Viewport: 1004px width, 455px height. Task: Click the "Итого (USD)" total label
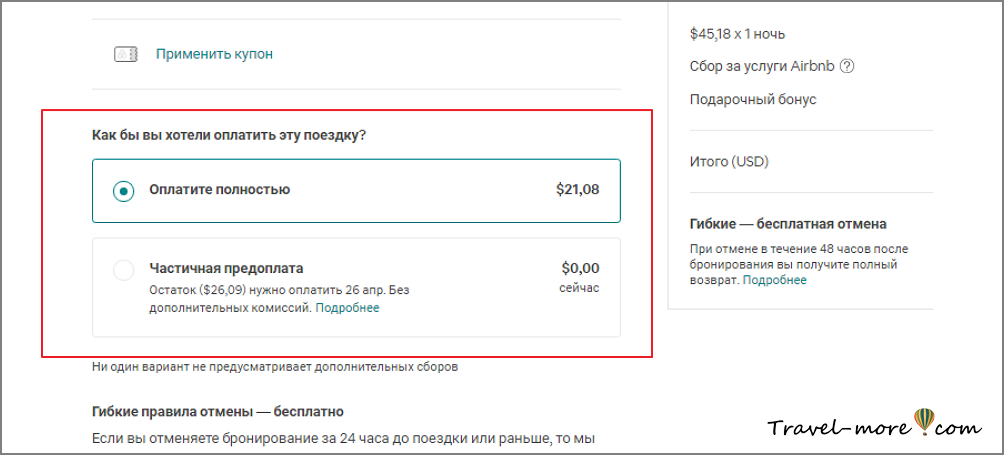[729, 161]
